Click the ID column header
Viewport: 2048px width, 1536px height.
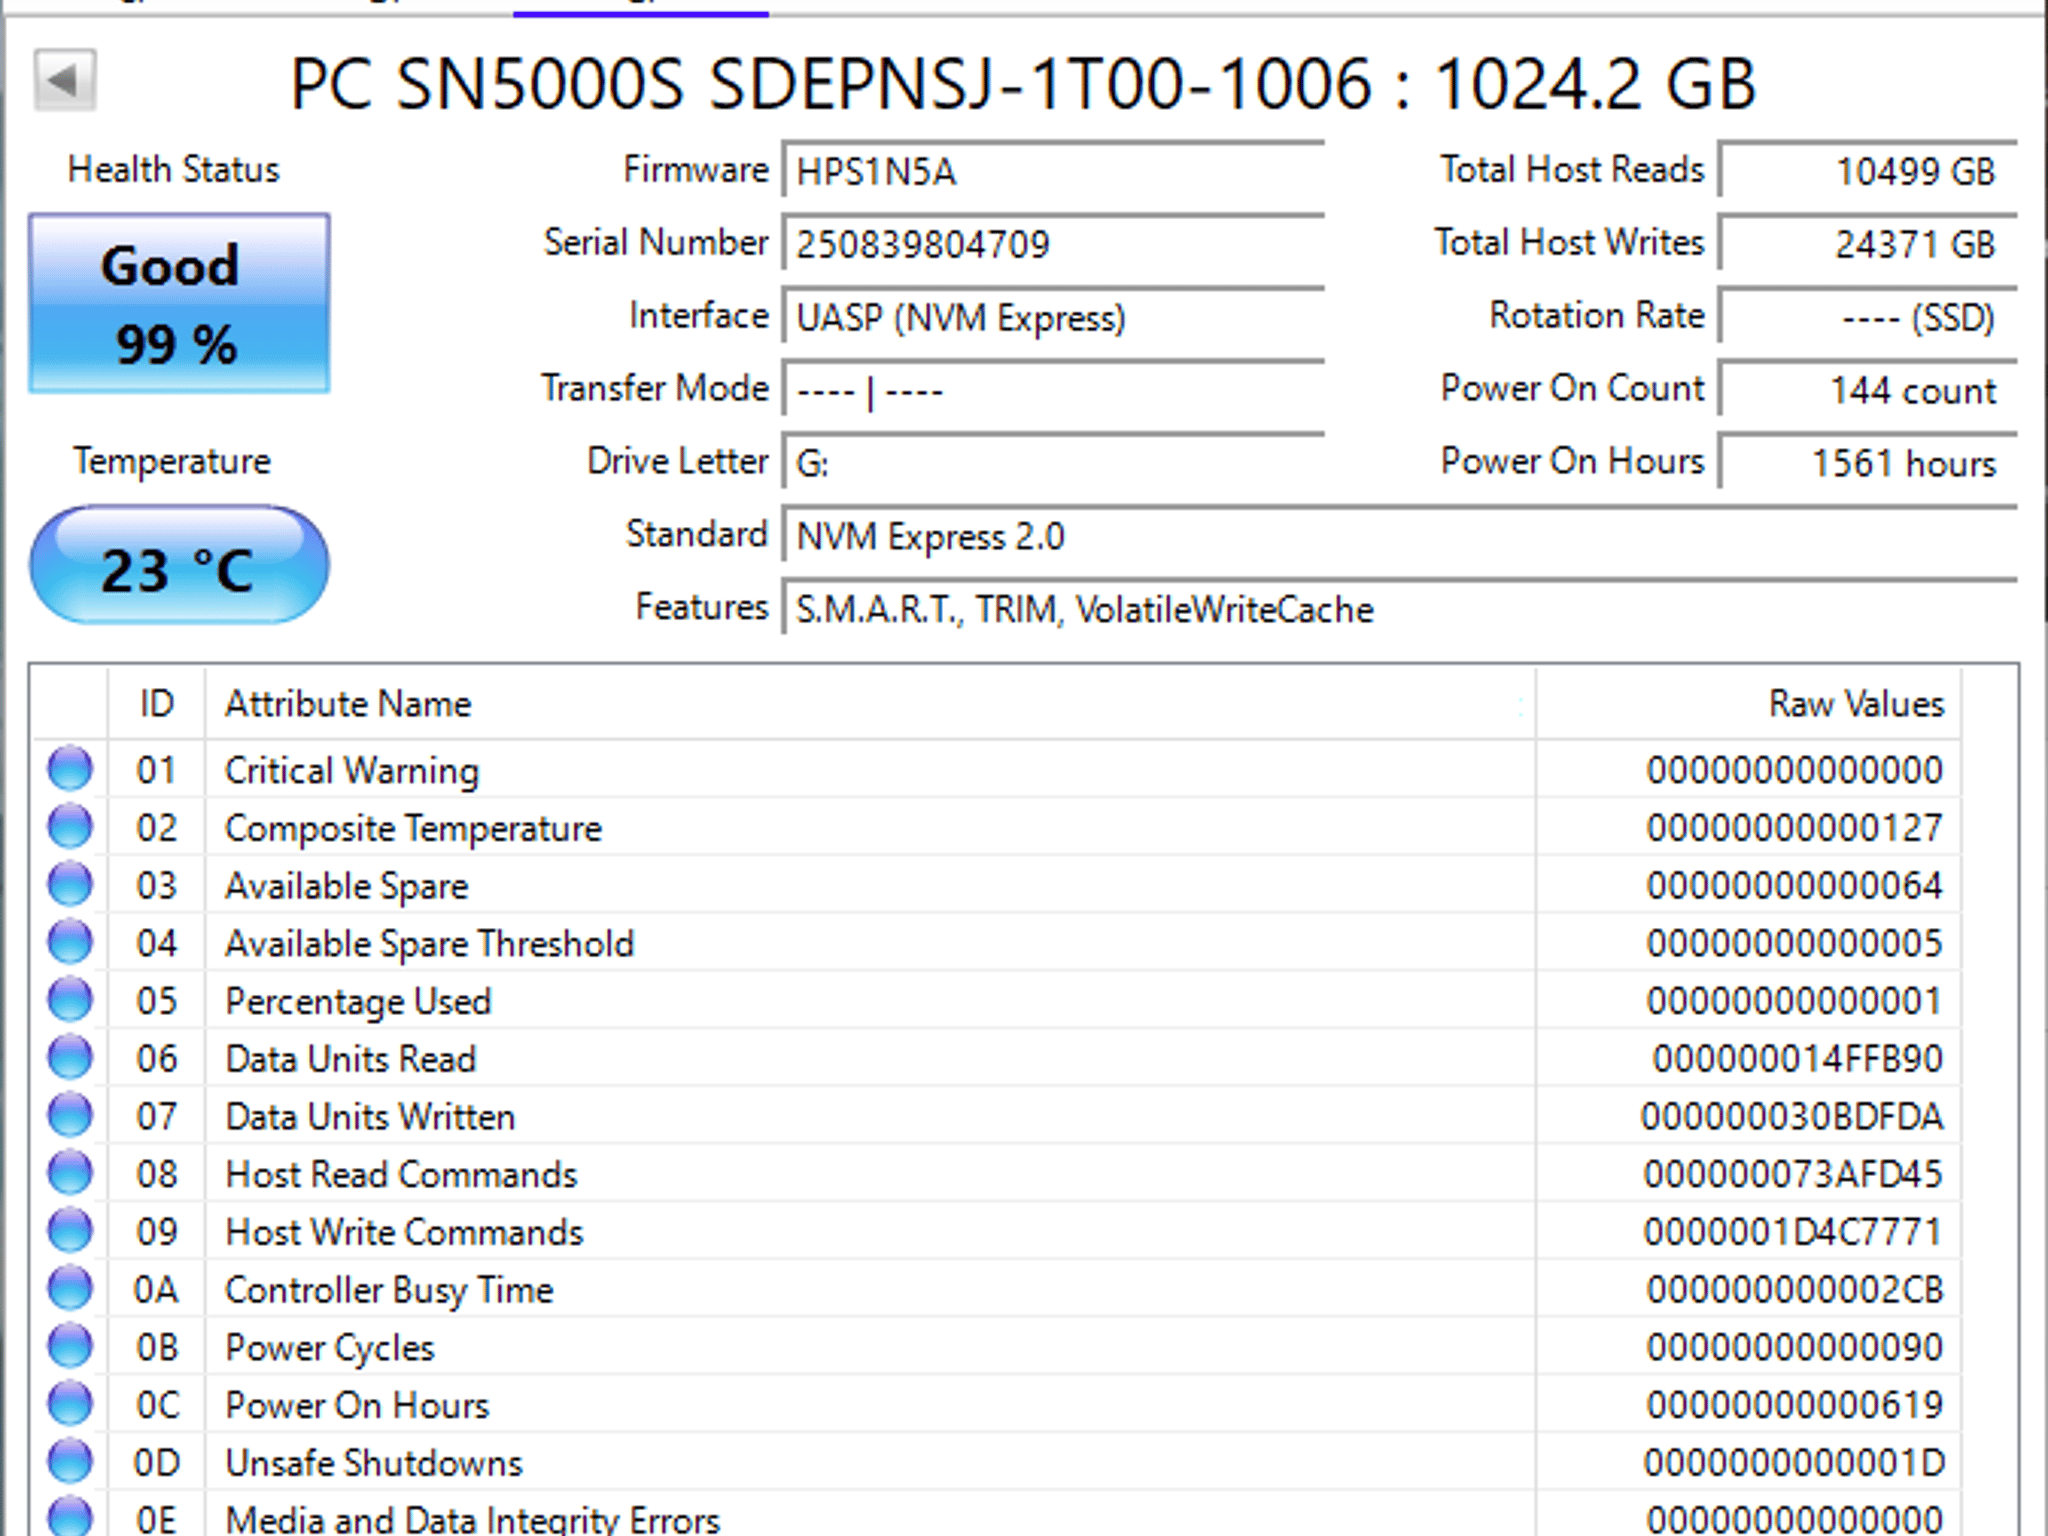click(157, 704)
